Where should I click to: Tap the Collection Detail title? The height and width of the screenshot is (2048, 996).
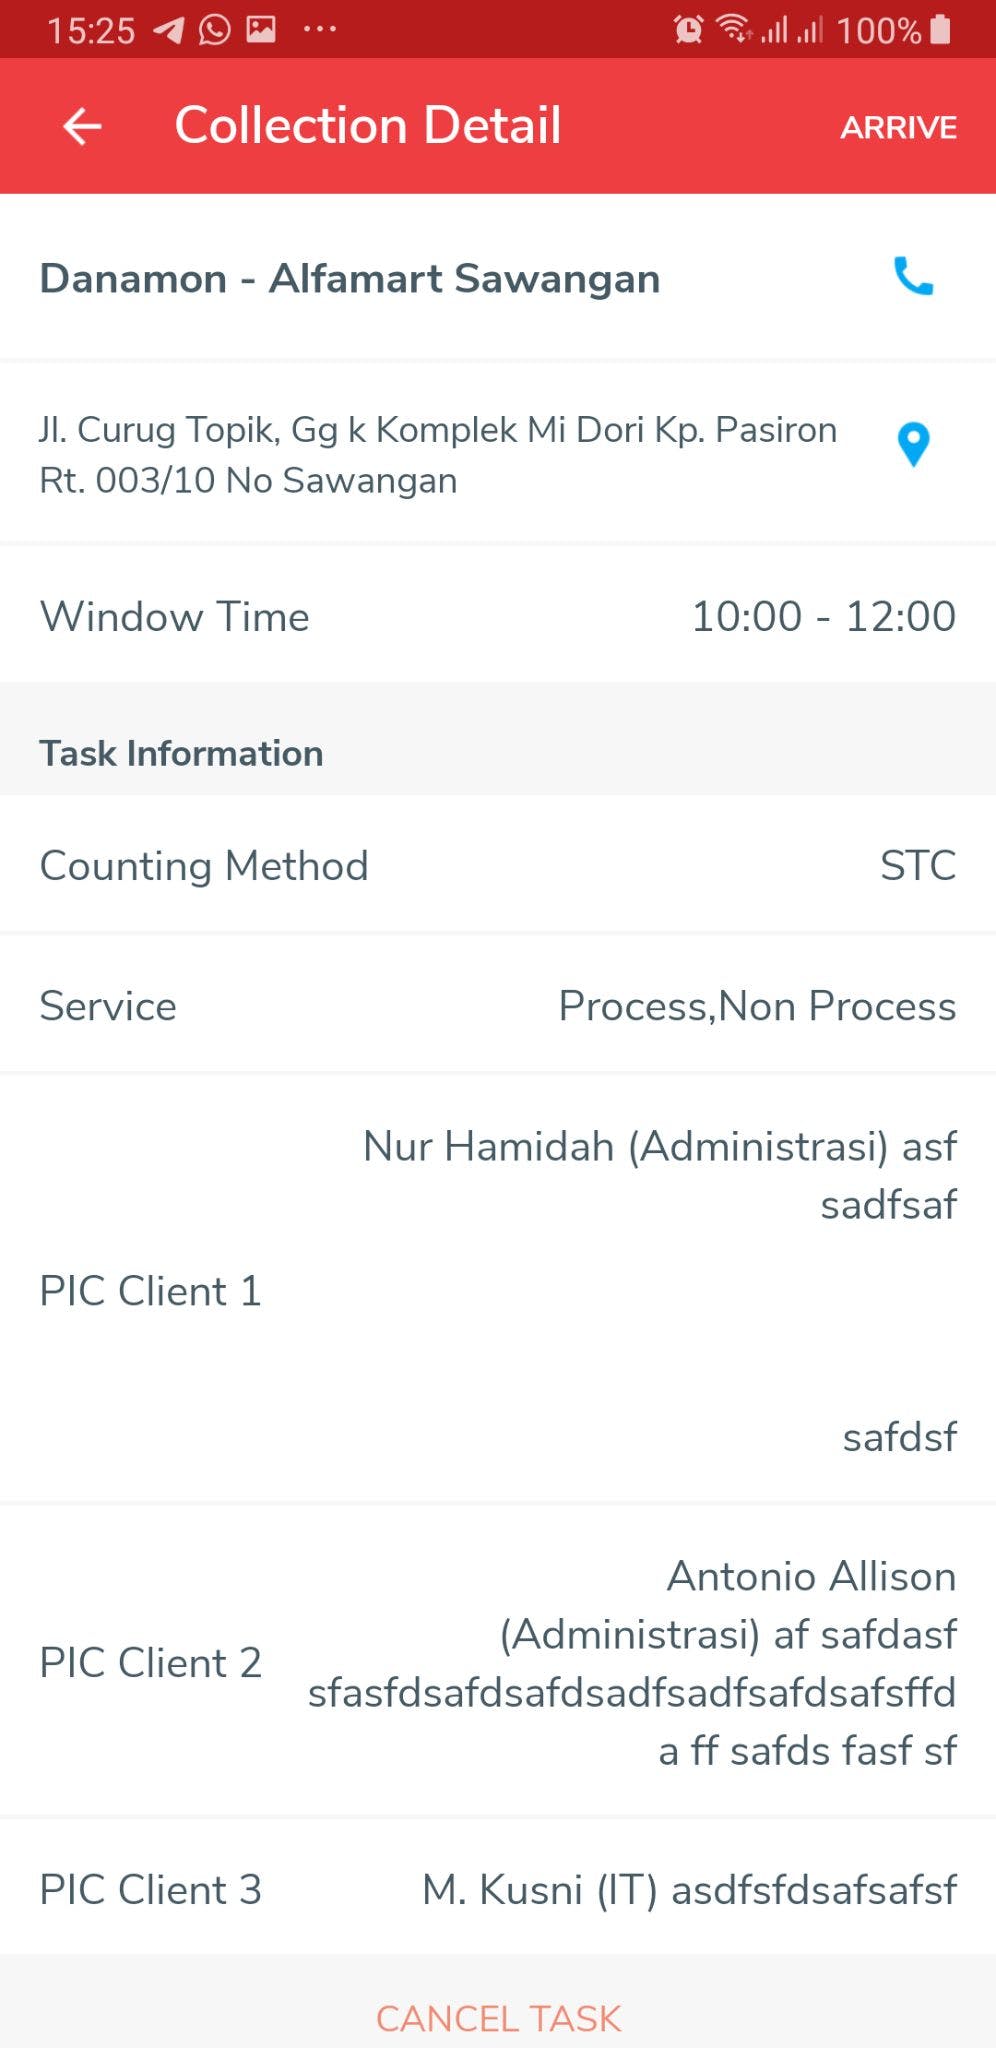tap(368, 126)
